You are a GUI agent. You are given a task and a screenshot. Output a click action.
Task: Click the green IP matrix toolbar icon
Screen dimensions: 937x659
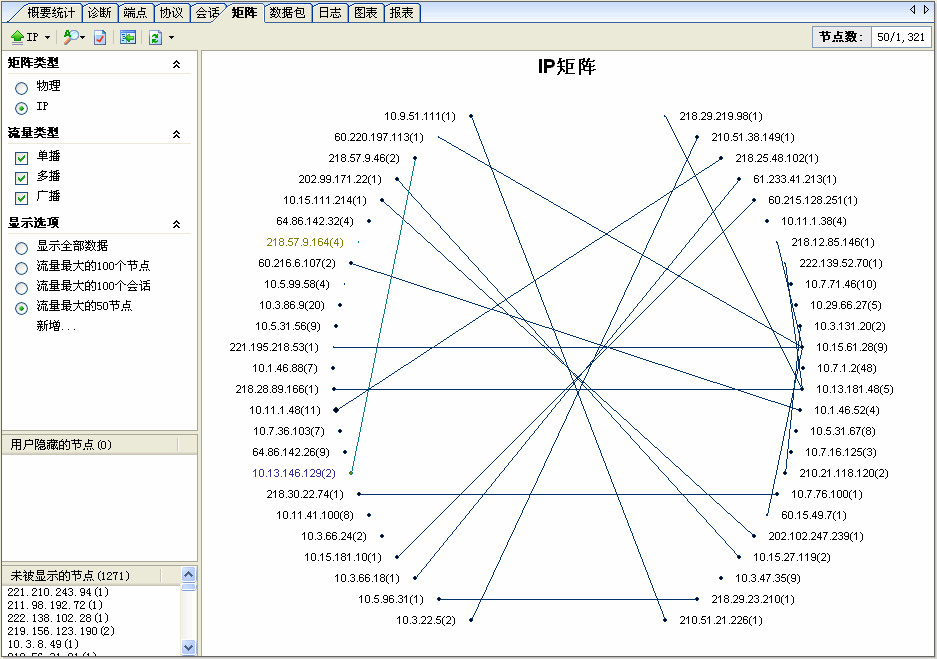tap(17, 37)
